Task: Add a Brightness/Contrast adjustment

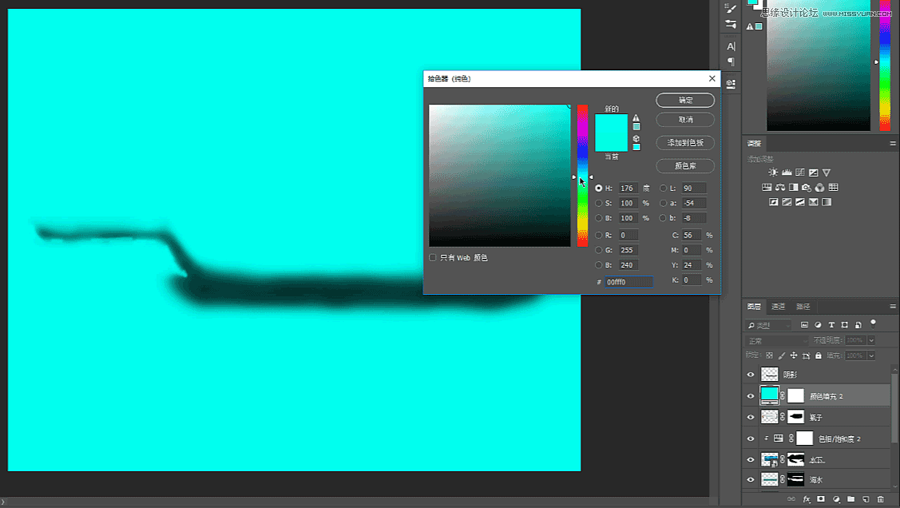Action: coord(773,172)
